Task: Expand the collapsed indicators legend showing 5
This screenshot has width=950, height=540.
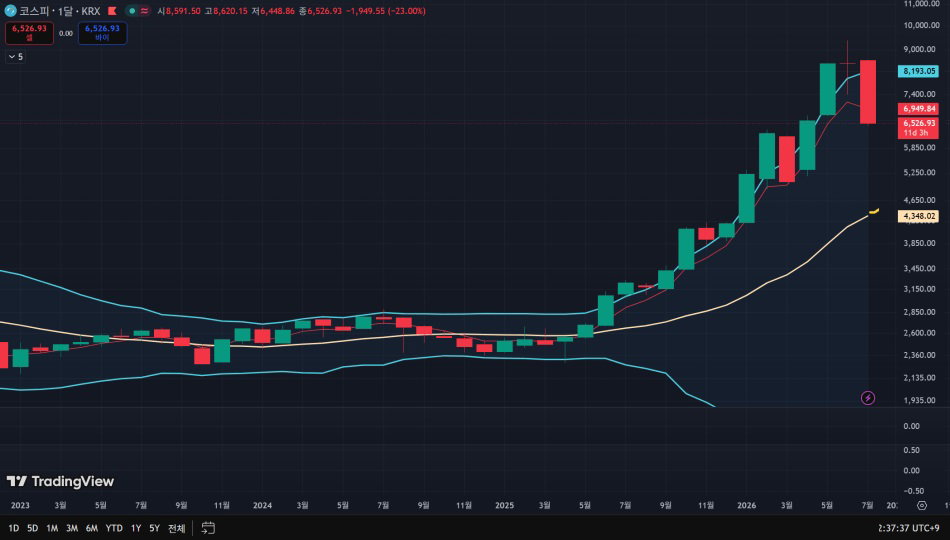Action: [16, 56]
